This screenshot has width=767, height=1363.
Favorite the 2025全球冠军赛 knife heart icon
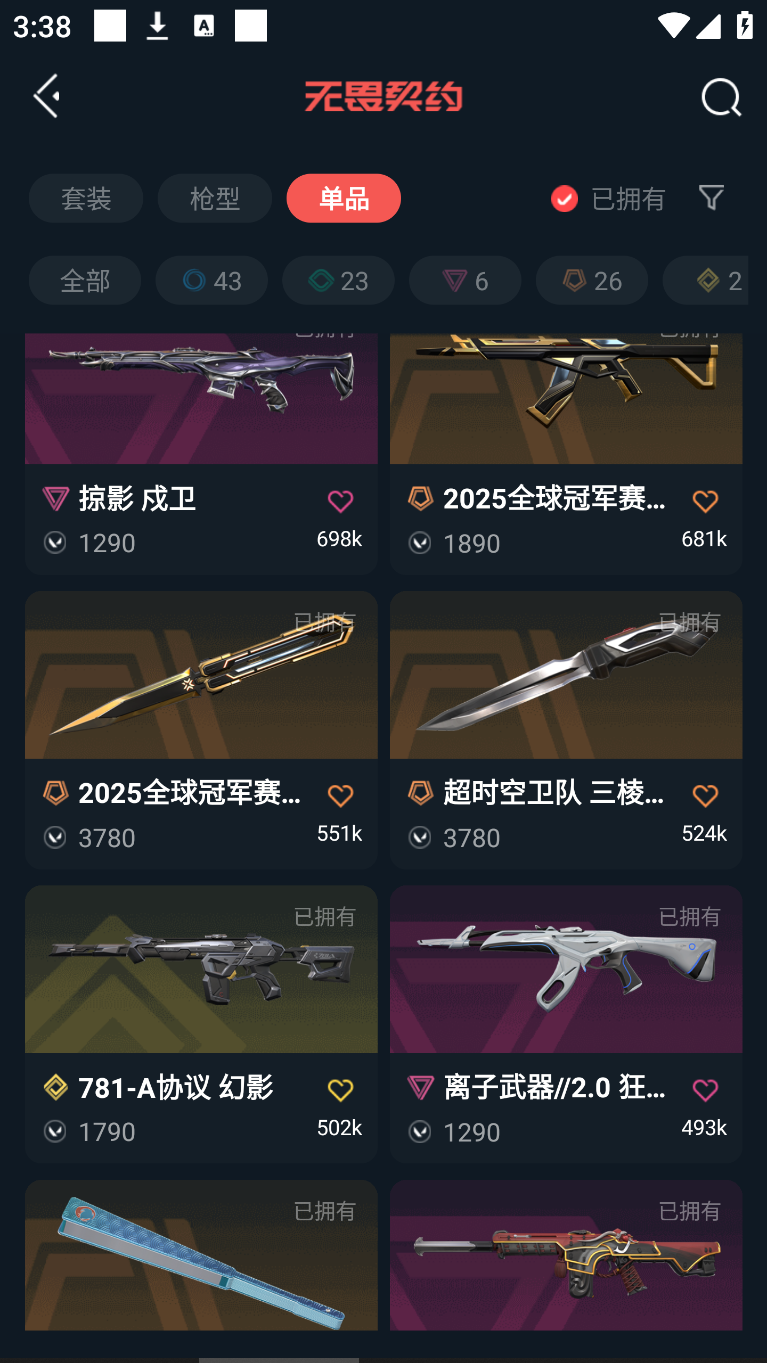(x=340, y=796)
